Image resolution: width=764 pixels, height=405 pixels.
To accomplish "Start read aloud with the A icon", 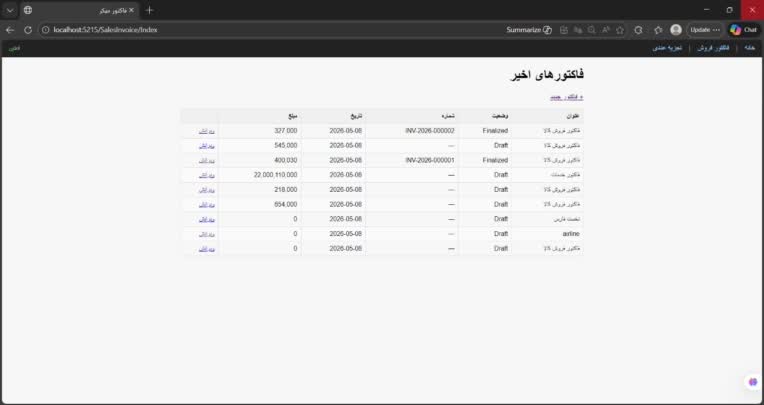I will 606,30.
